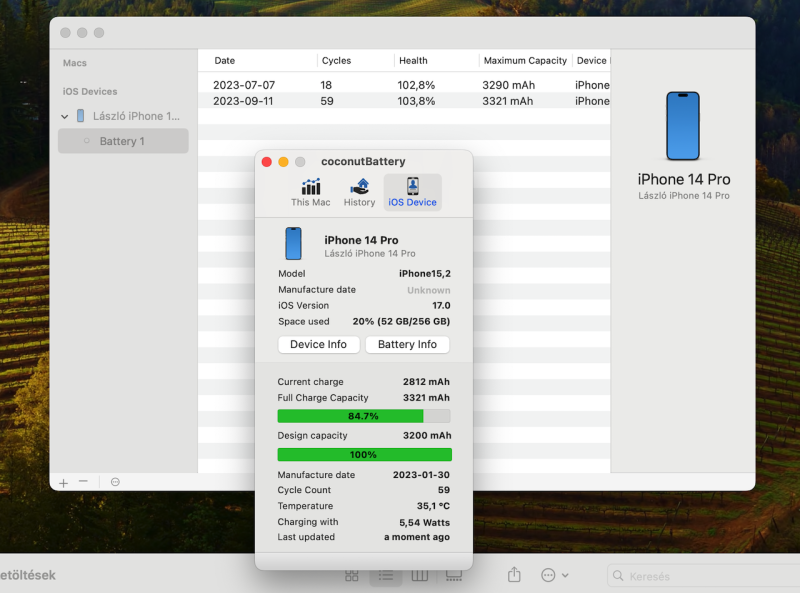Click the Device Info button
This screenshot has height=593, width=800.
(318, 344)
